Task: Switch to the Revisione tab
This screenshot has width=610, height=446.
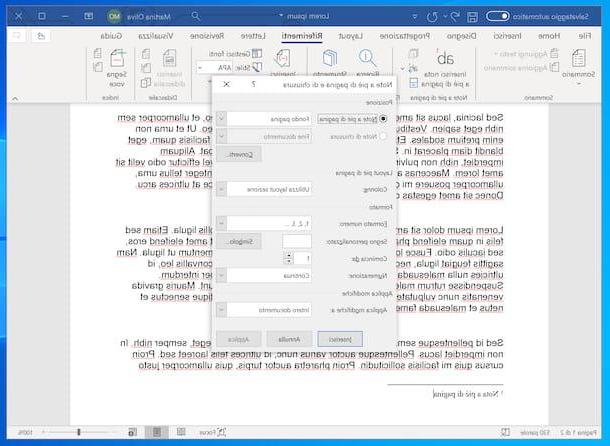Action: [207, 36]
